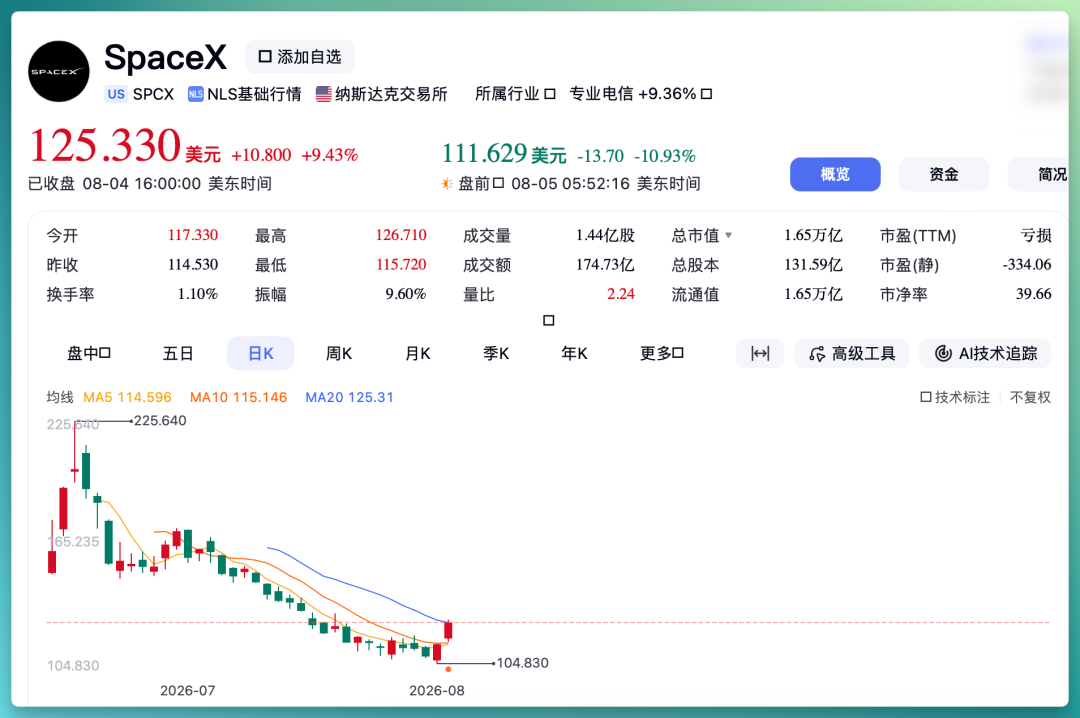1080x718 pixels.
Task: Select 年K chart view
Action: coord(574,353)
